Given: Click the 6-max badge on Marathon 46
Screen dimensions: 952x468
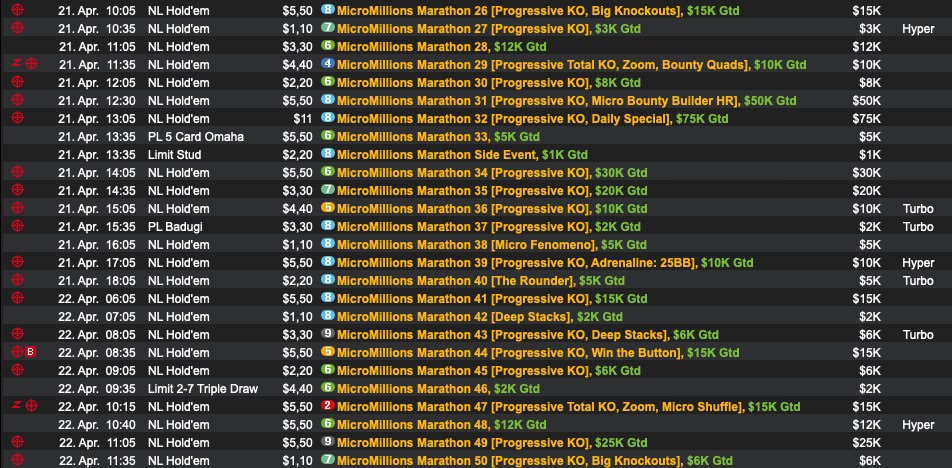Looking at the screenshot, I should pyautogui.click(x=328, y=388).
